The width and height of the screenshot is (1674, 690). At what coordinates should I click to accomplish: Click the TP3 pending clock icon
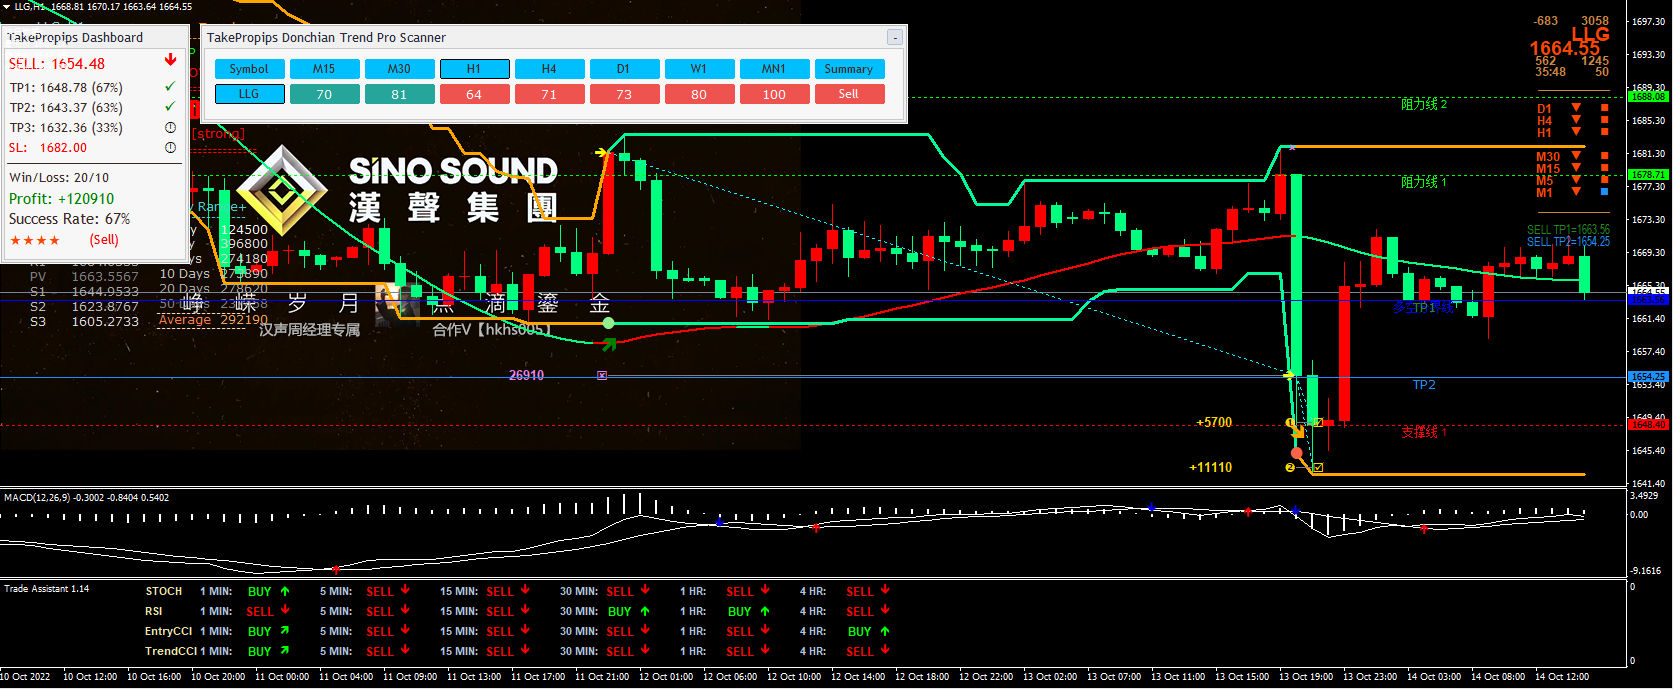coord(170,127)
